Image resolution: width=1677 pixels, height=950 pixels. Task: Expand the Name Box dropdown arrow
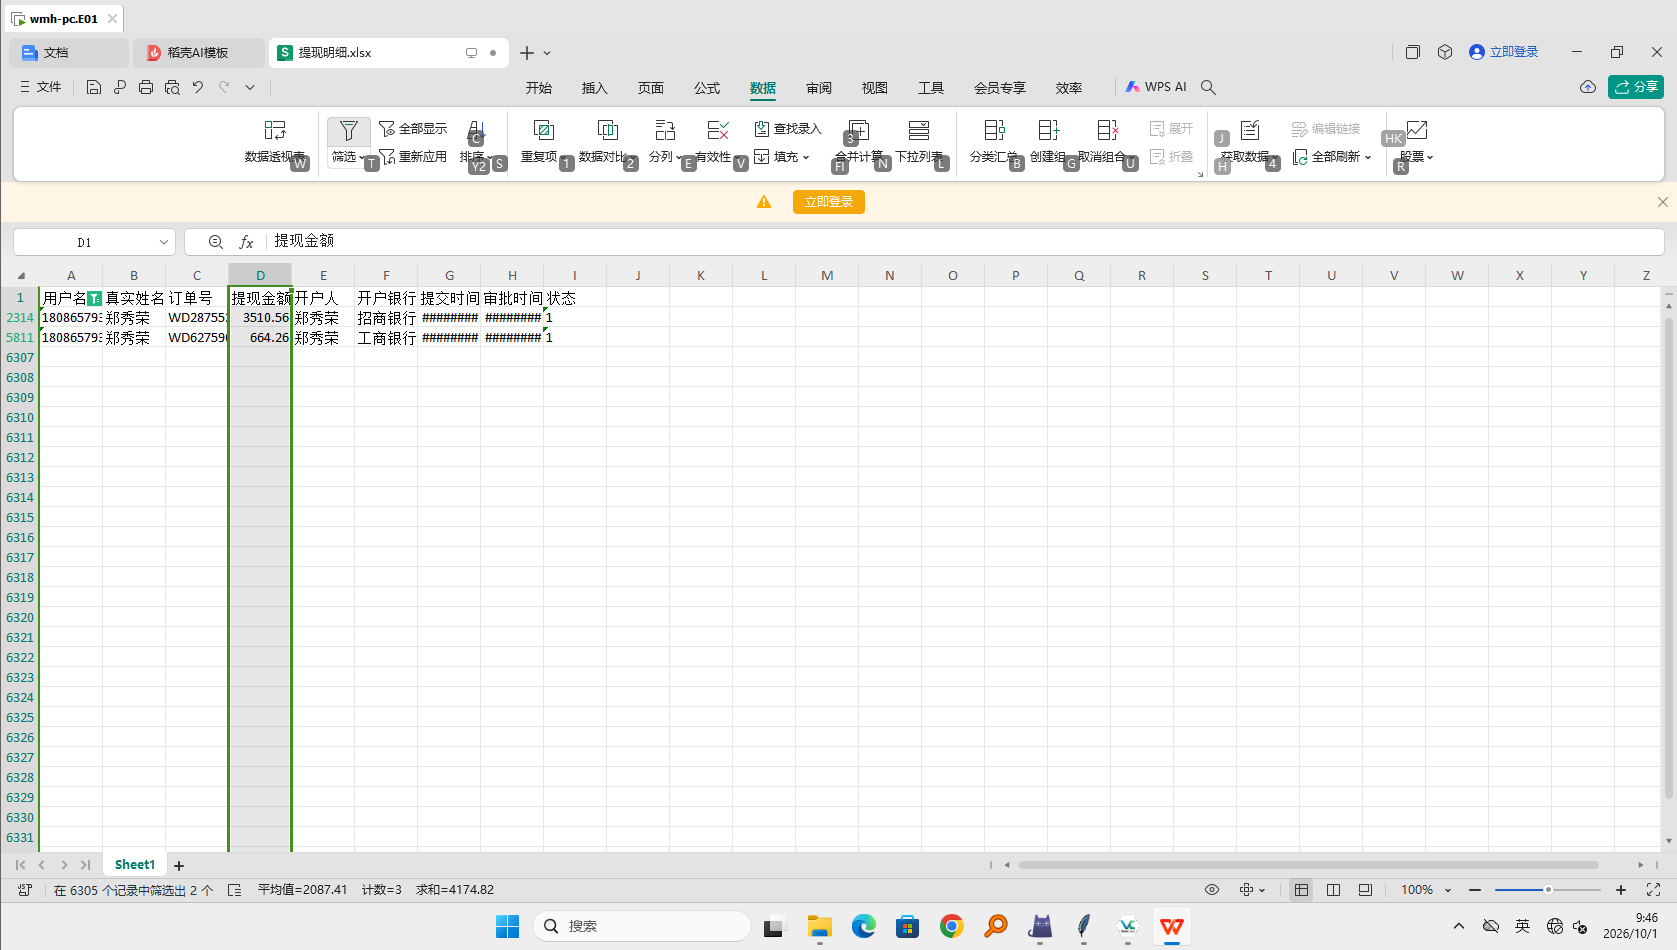(x=164, y=242)
